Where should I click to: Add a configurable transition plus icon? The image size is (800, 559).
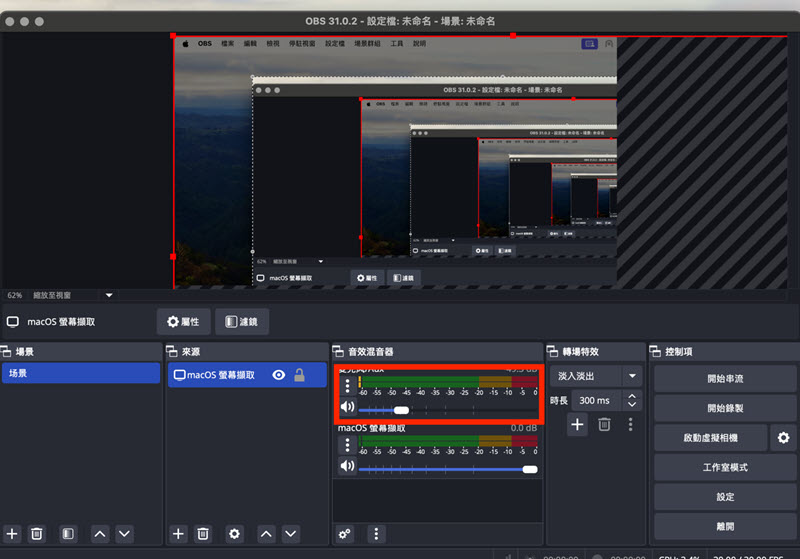coord(577,424)
